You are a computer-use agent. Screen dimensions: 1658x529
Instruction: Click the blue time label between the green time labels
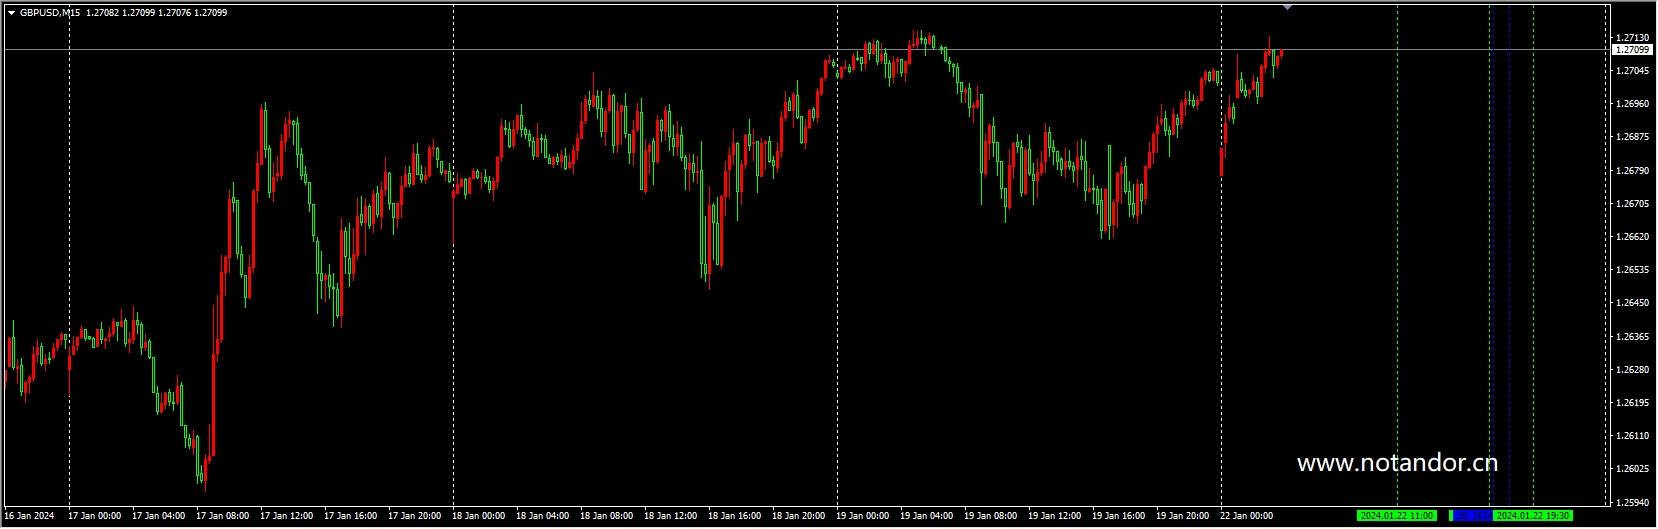1471,516
